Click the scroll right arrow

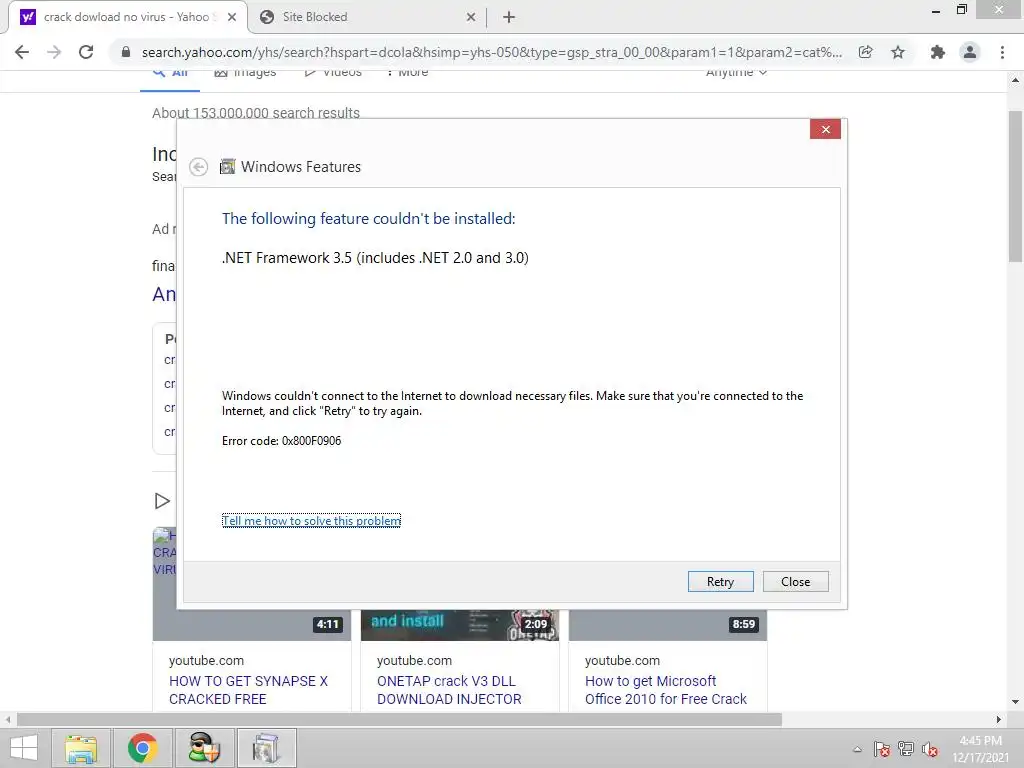999,720
